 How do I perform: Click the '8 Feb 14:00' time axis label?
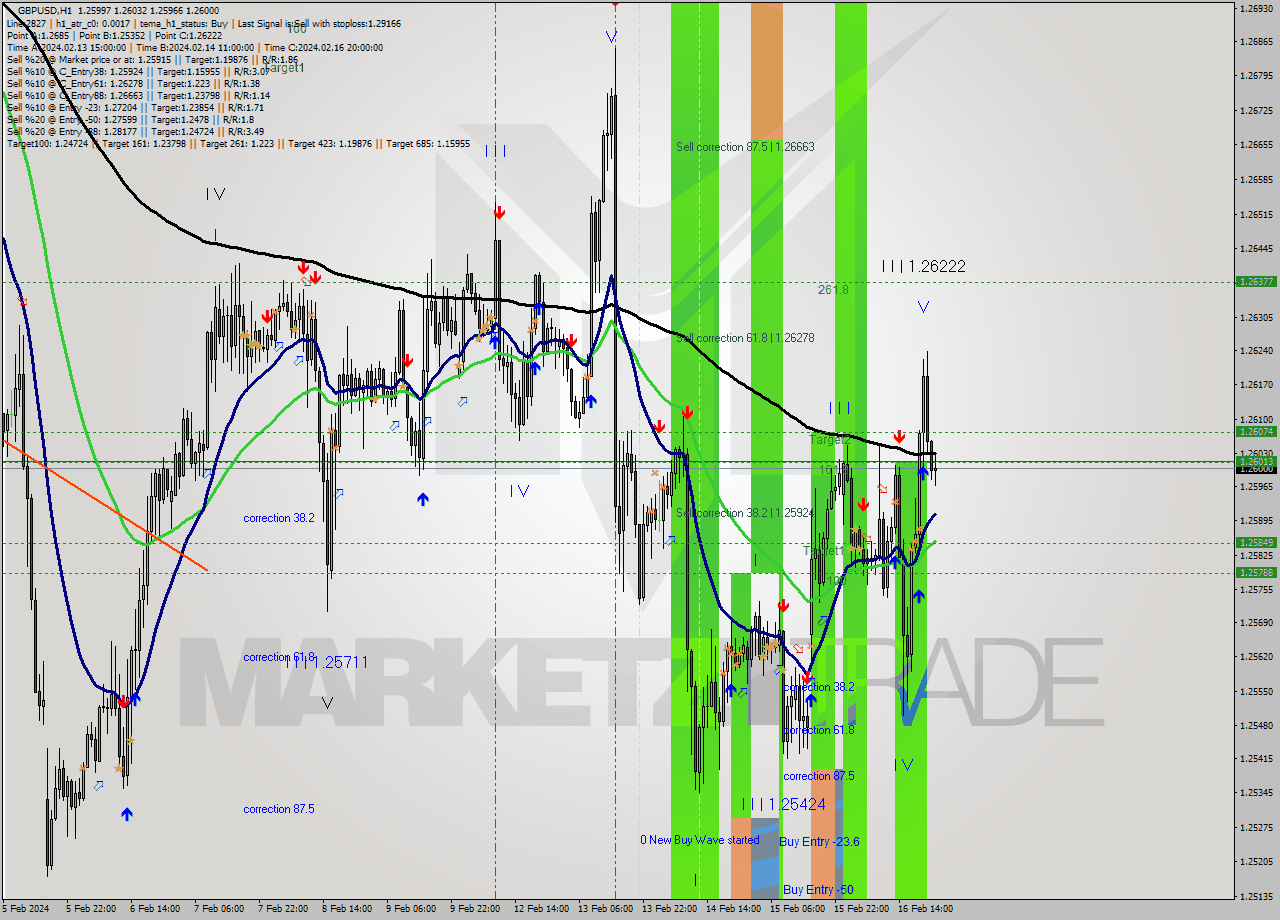(346, 909)
